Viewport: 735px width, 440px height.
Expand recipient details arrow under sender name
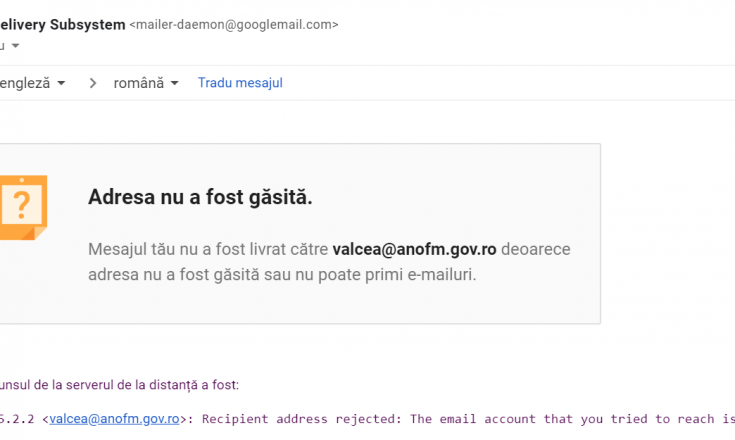(15, 45)
